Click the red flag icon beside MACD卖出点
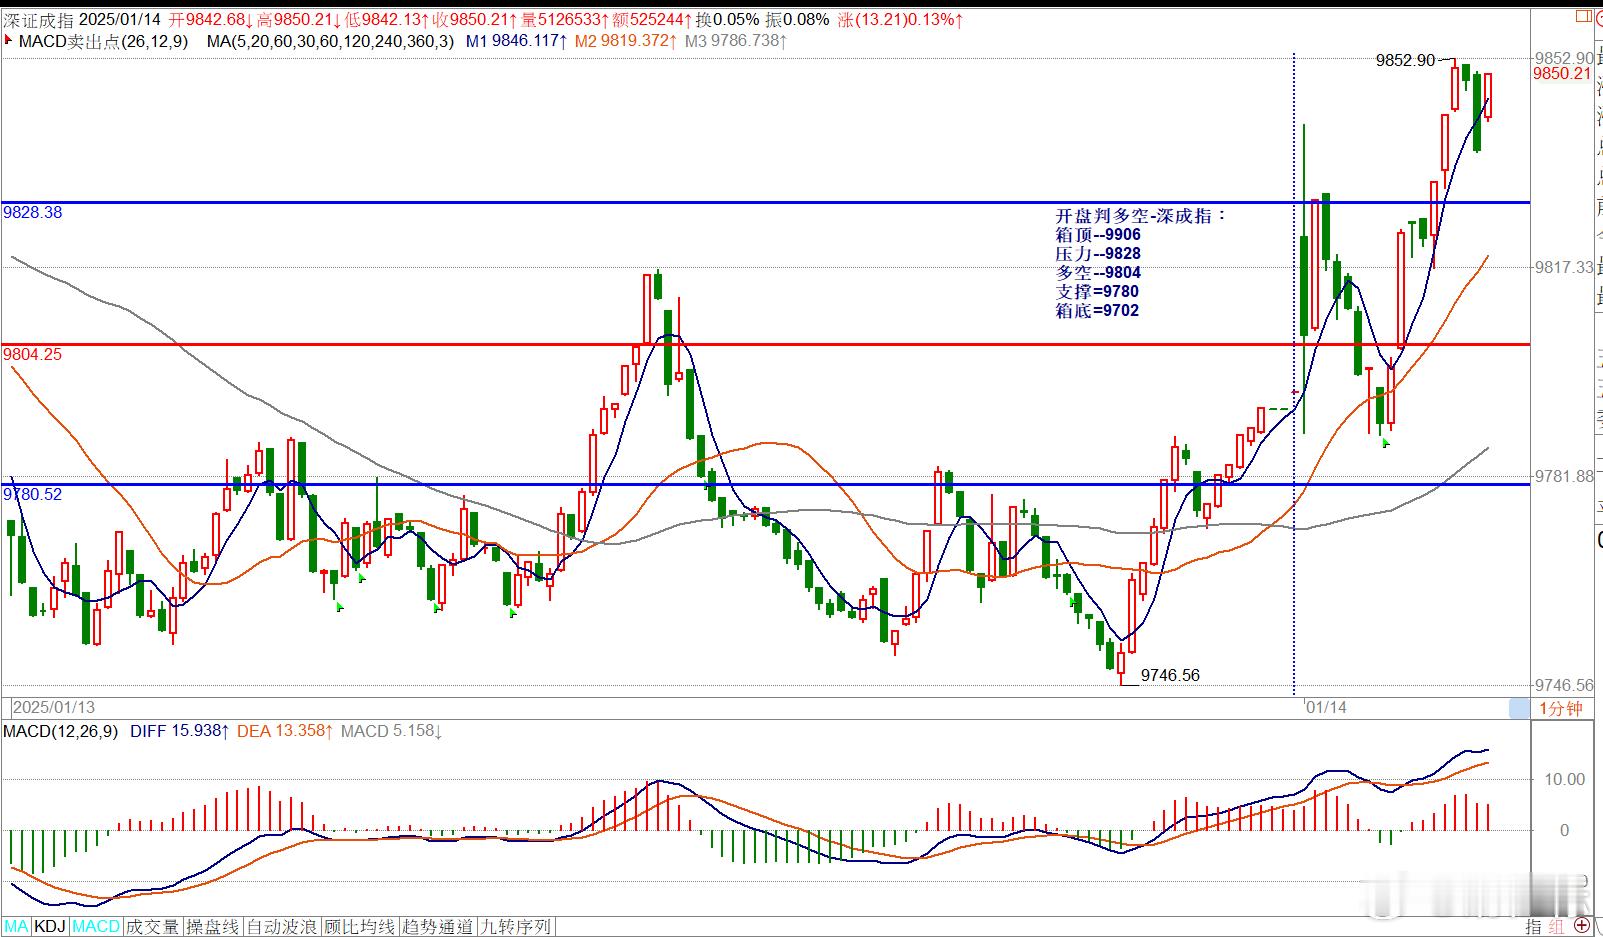 tap(9, 41)
